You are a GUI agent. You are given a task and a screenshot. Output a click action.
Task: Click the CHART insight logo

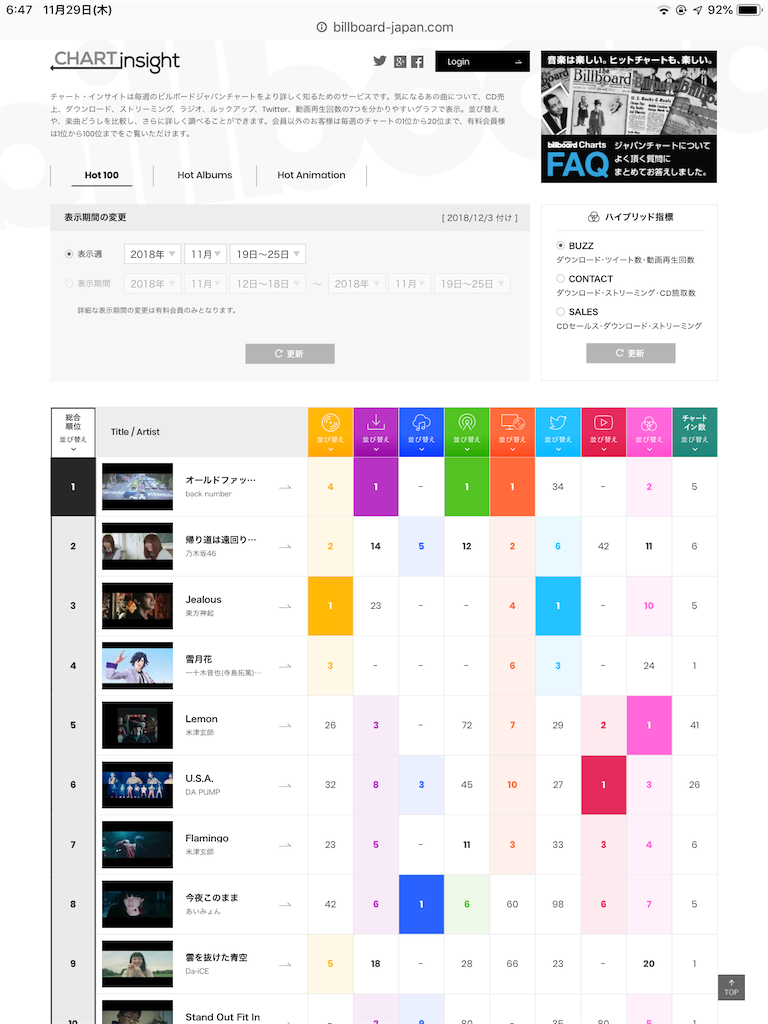(116, 61)
